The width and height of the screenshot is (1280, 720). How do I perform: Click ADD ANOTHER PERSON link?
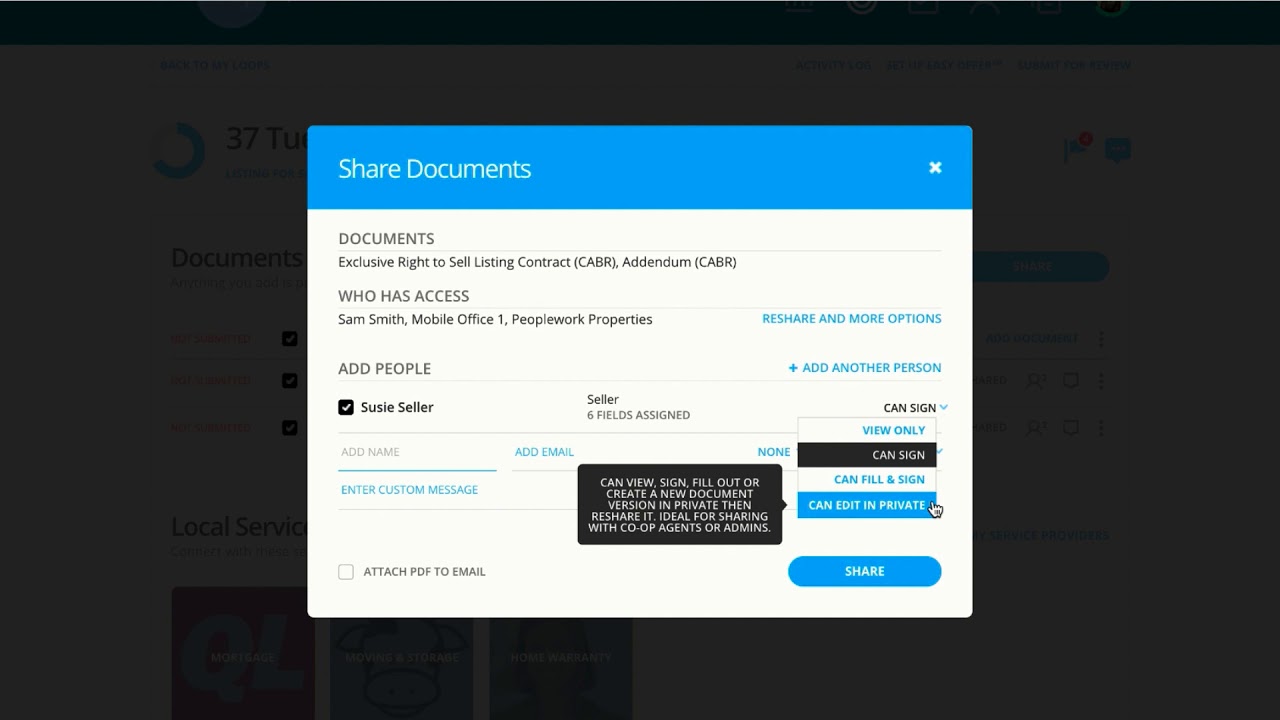coord(865,368)
